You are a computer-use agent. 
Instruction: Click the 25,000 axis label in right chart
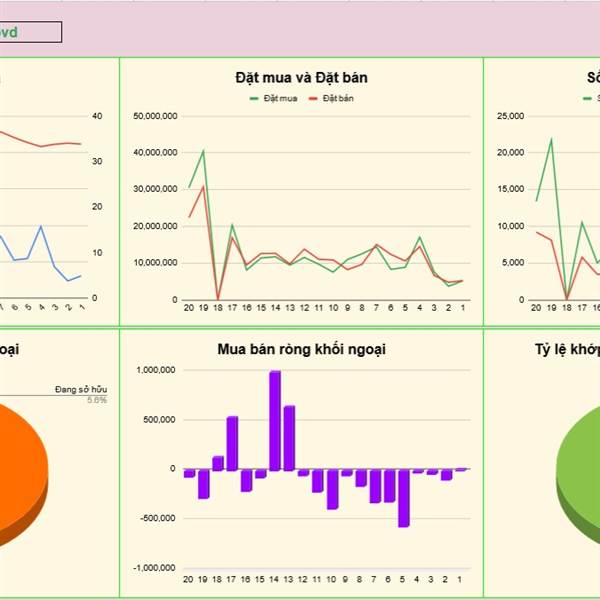(510, 116)
